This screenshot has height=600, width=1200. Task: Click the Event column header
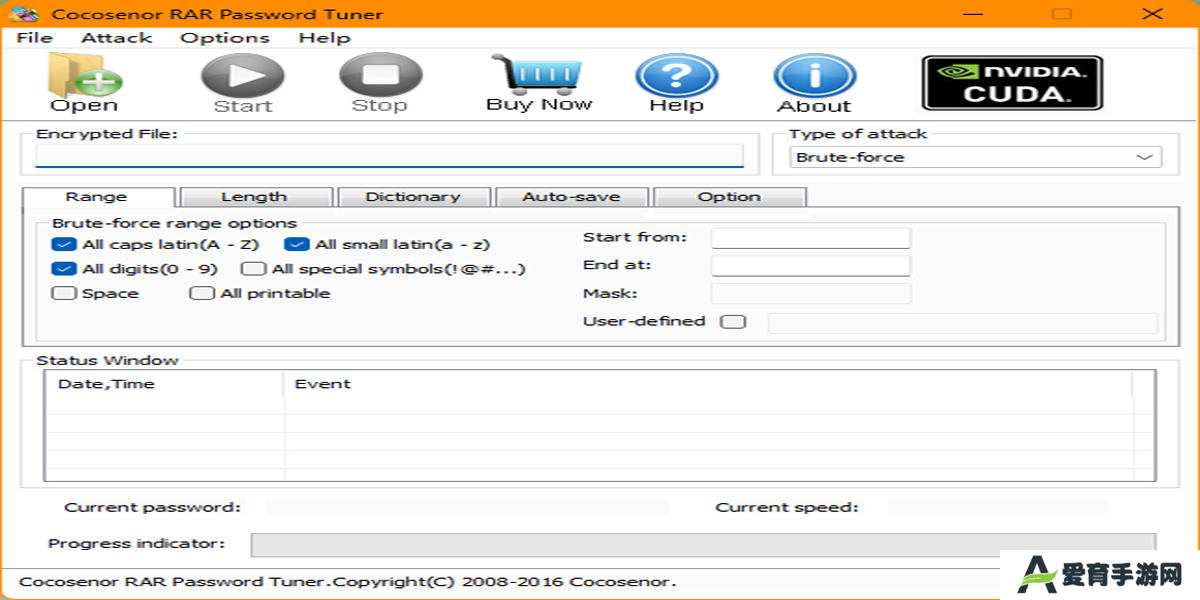(x=708, y=384)
